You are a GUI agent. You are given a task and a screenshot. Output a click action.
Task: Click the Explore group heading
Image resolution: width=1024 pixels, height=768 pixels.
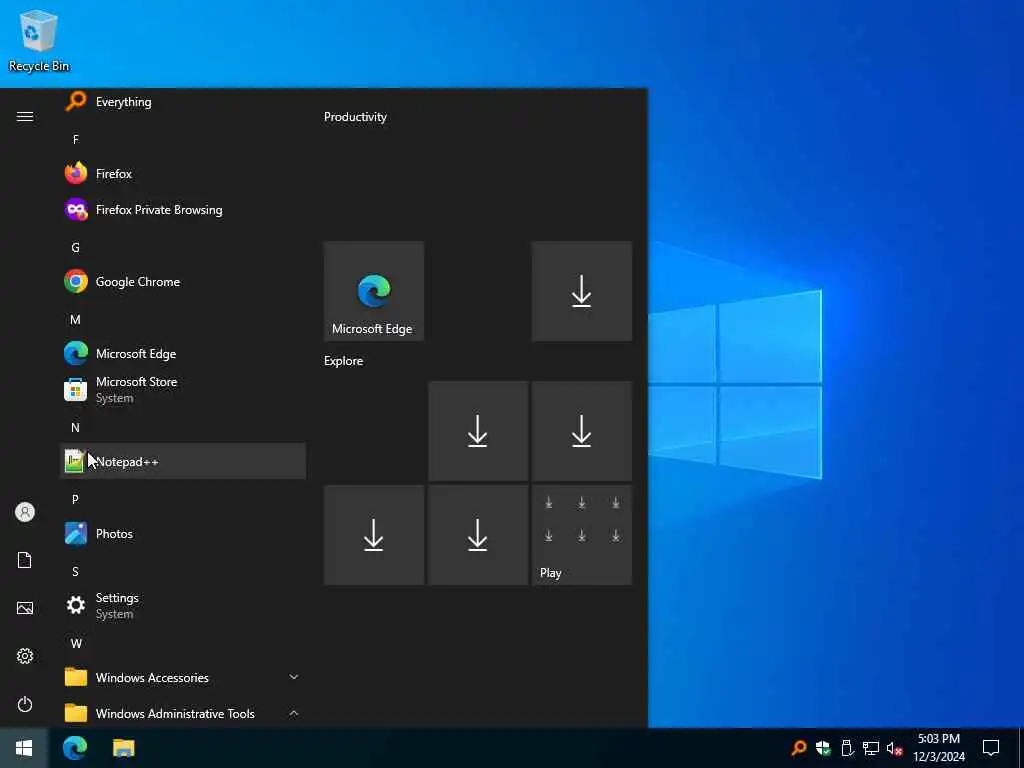344,361
